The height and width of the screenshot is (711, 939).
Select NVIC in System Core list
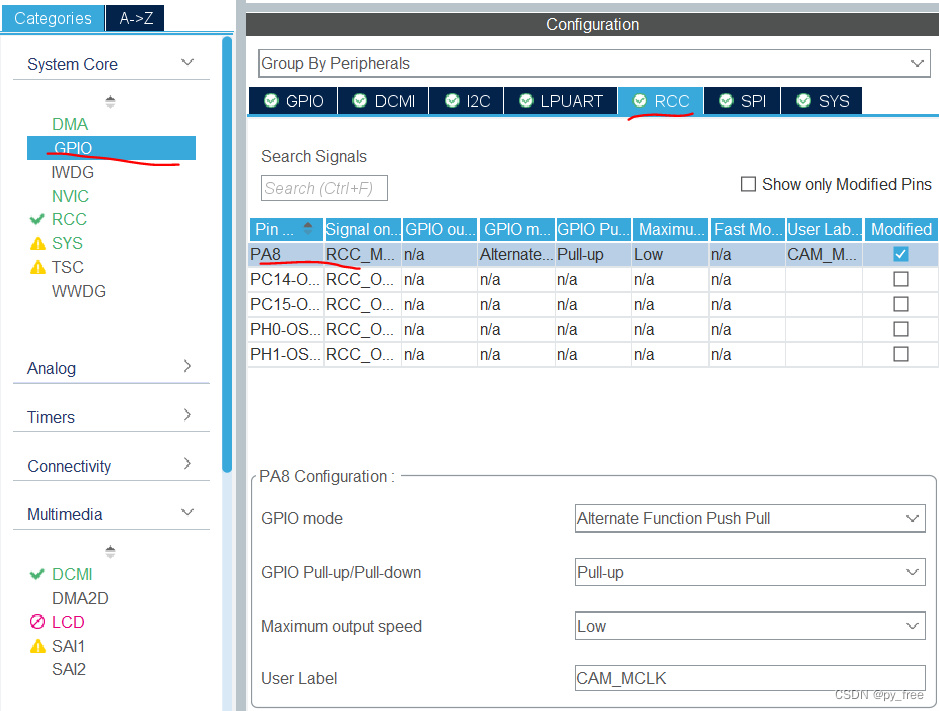tap(70, 196)
